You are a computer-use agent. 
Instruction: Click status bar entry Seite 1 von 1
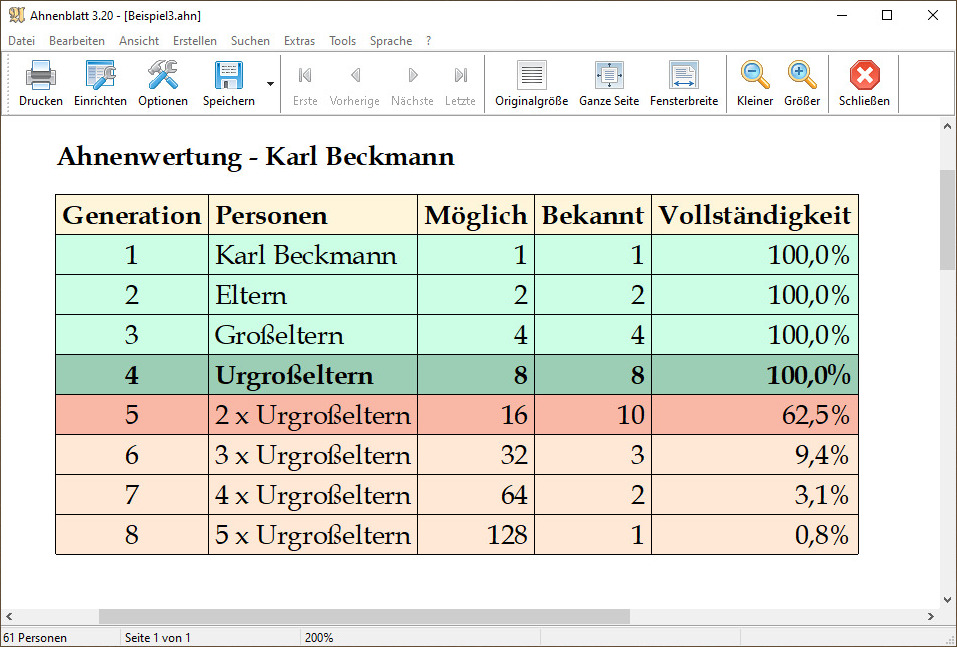[157, 638]
